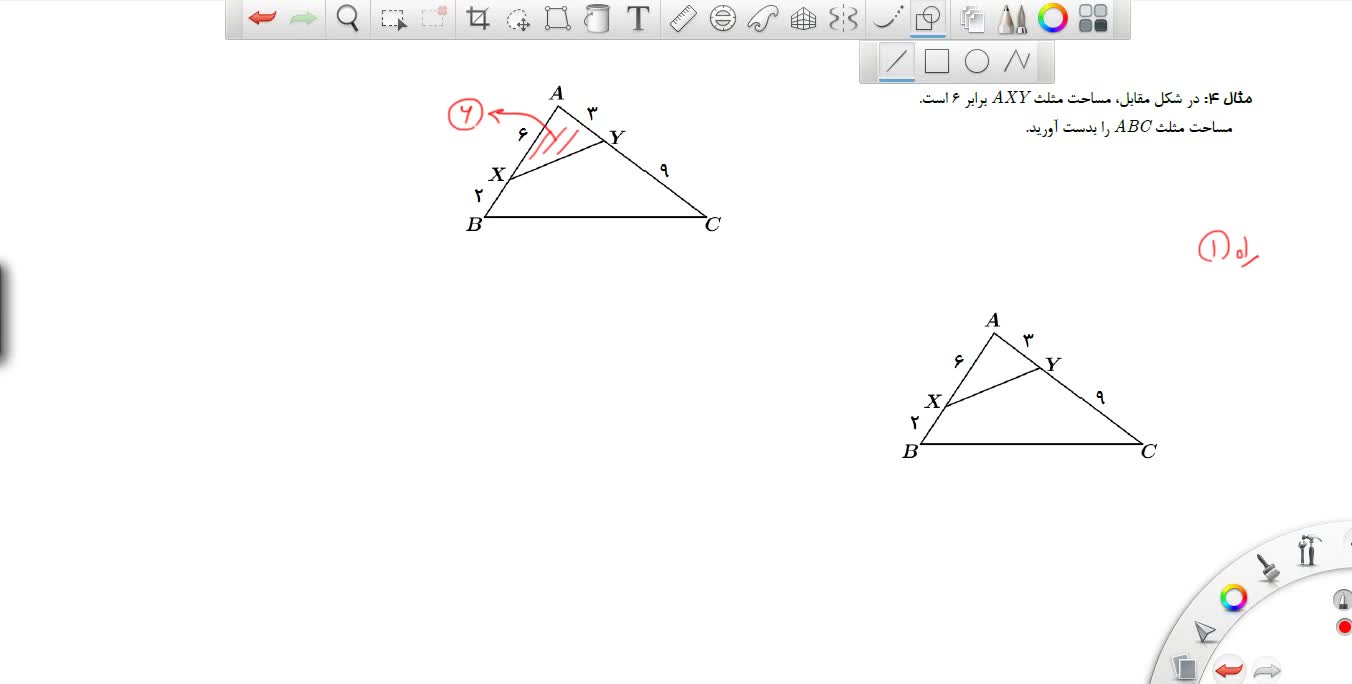Choose the rectangular Select tool

point(394,18)
